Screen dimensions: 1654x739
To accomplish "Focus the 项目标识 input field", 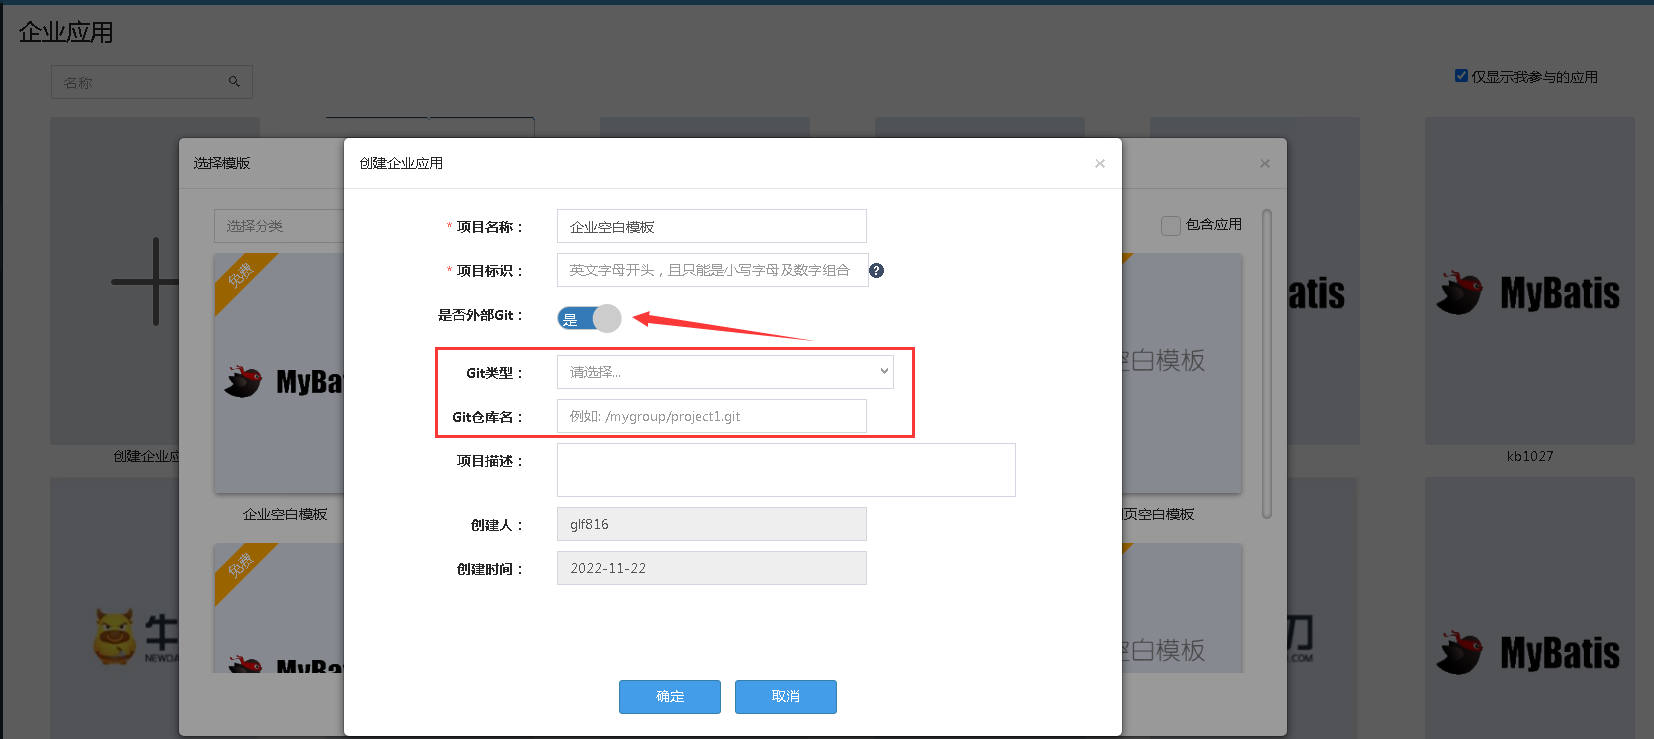I will [711, 270].
